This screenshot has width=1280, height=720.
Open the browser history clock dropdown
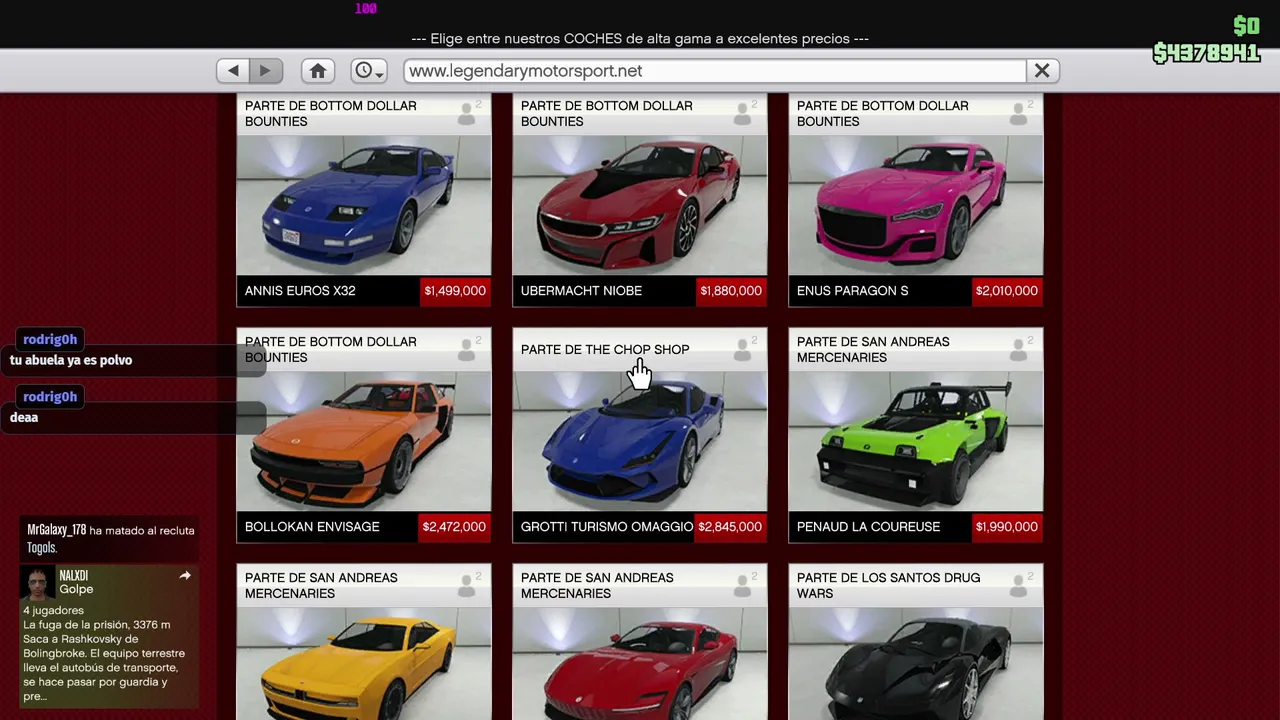pos(369,71)
